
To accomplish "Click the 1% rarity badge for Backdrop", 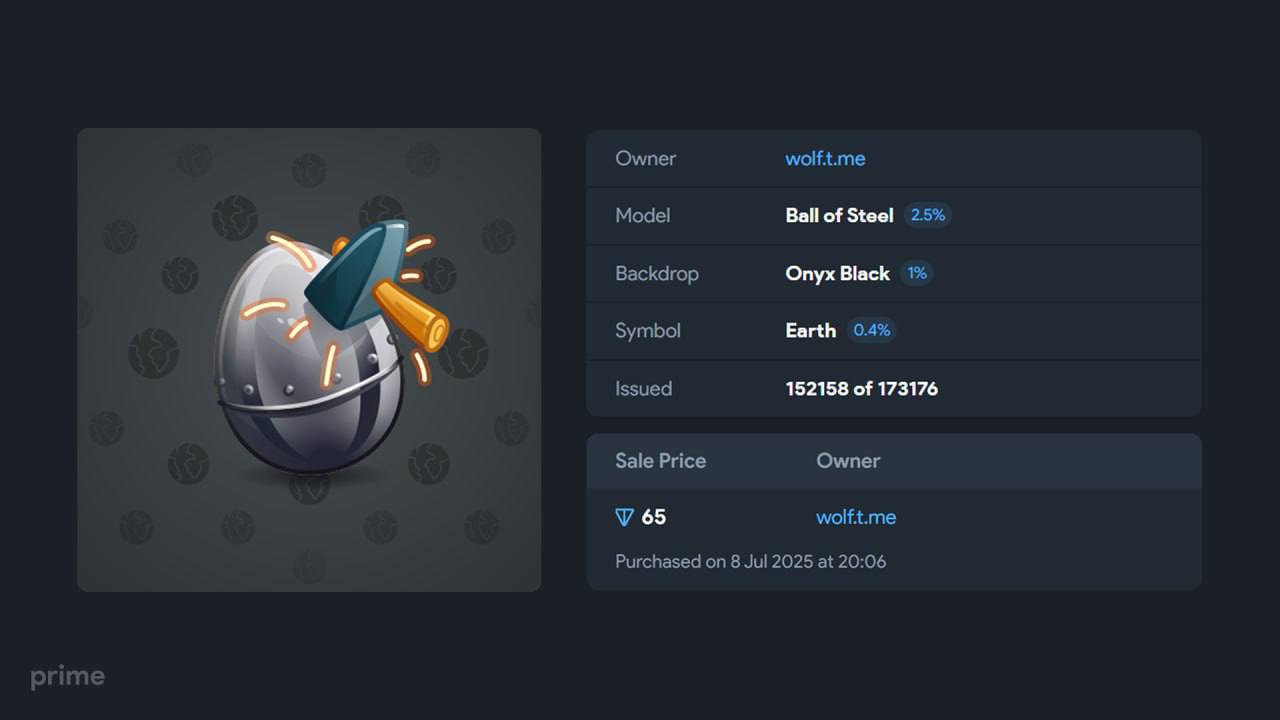I will (x=917, y=273).
